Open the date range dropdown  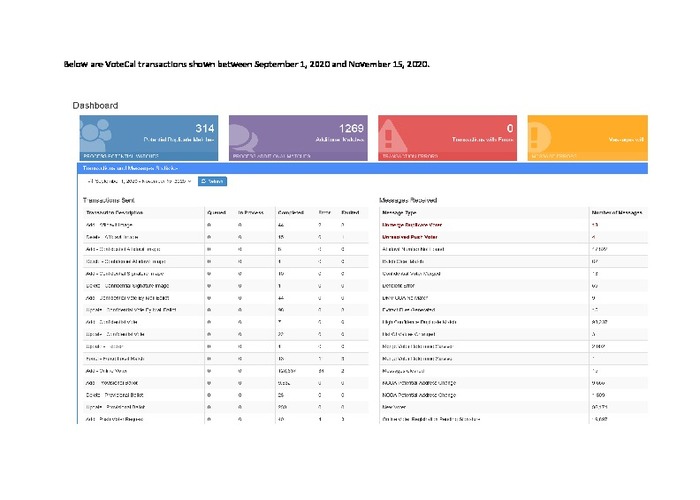[139, 182]
